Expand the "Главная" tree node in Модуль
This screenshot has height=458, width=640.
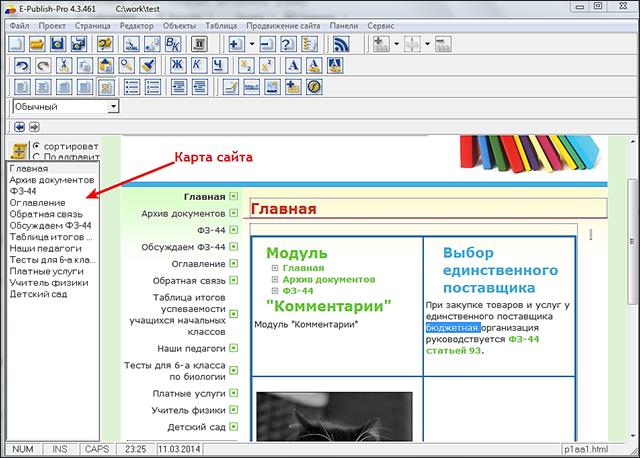pyautogui.click(x=275, y=268)
